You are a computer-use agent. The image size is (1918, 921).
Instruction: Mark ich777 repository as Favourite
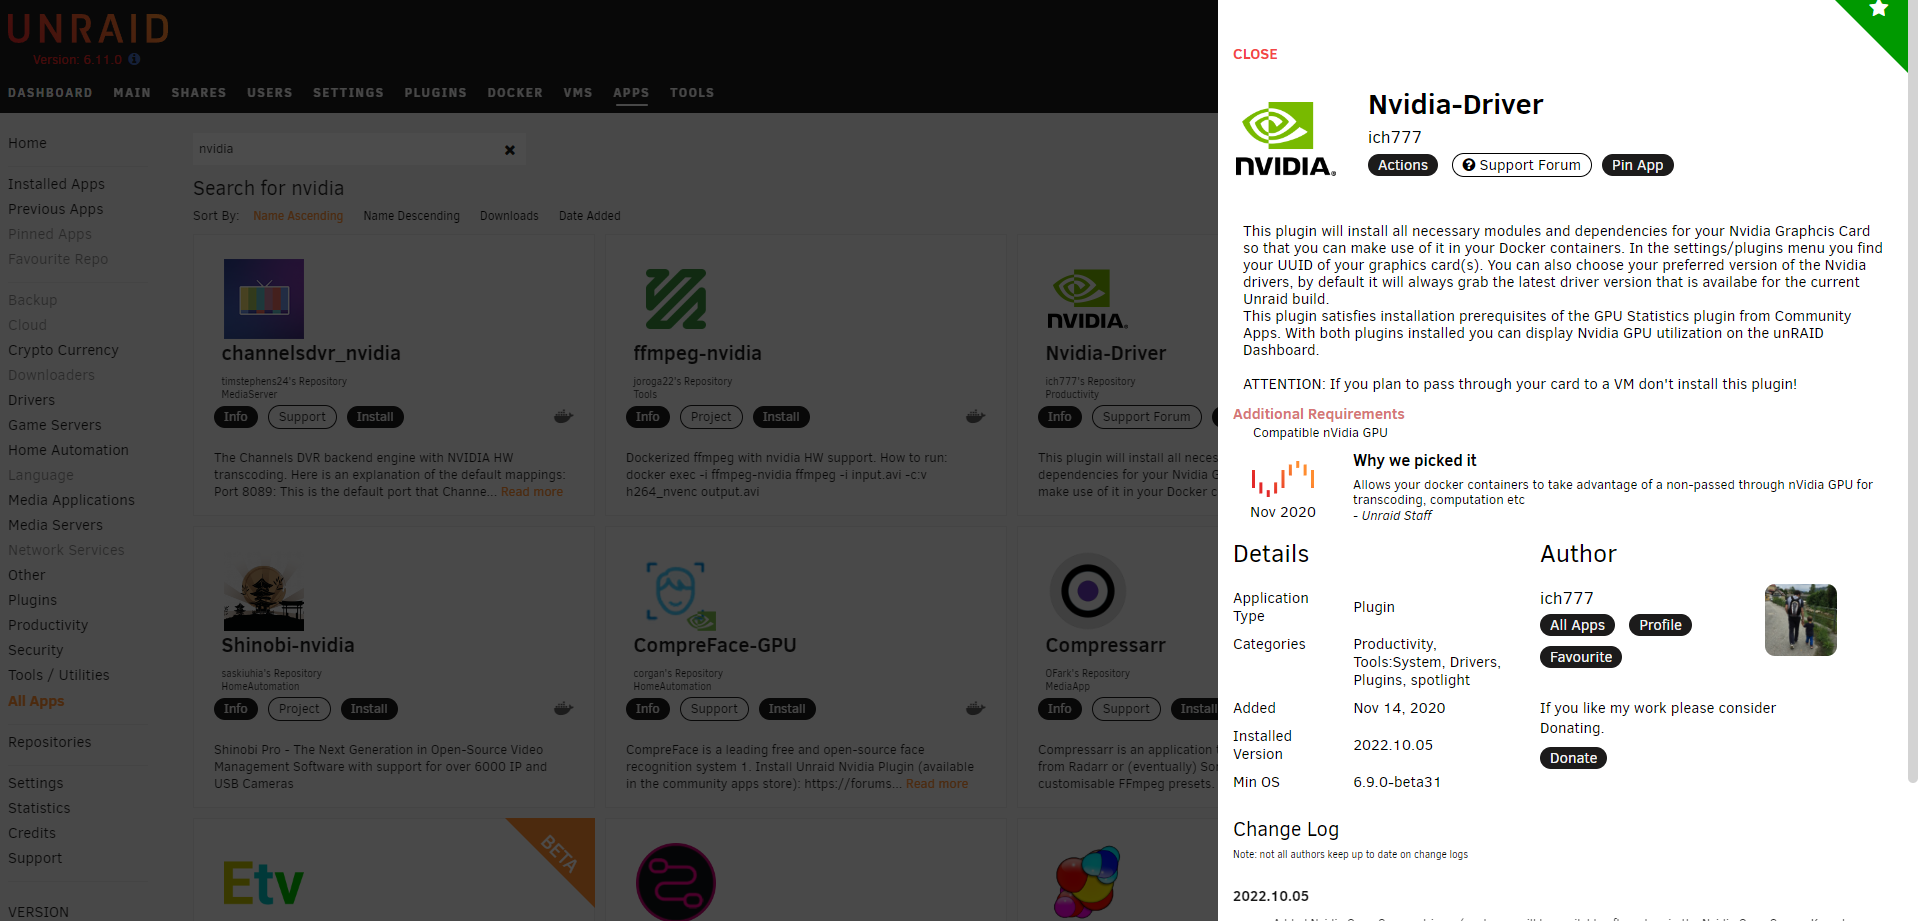click(x=1581, y=657)
